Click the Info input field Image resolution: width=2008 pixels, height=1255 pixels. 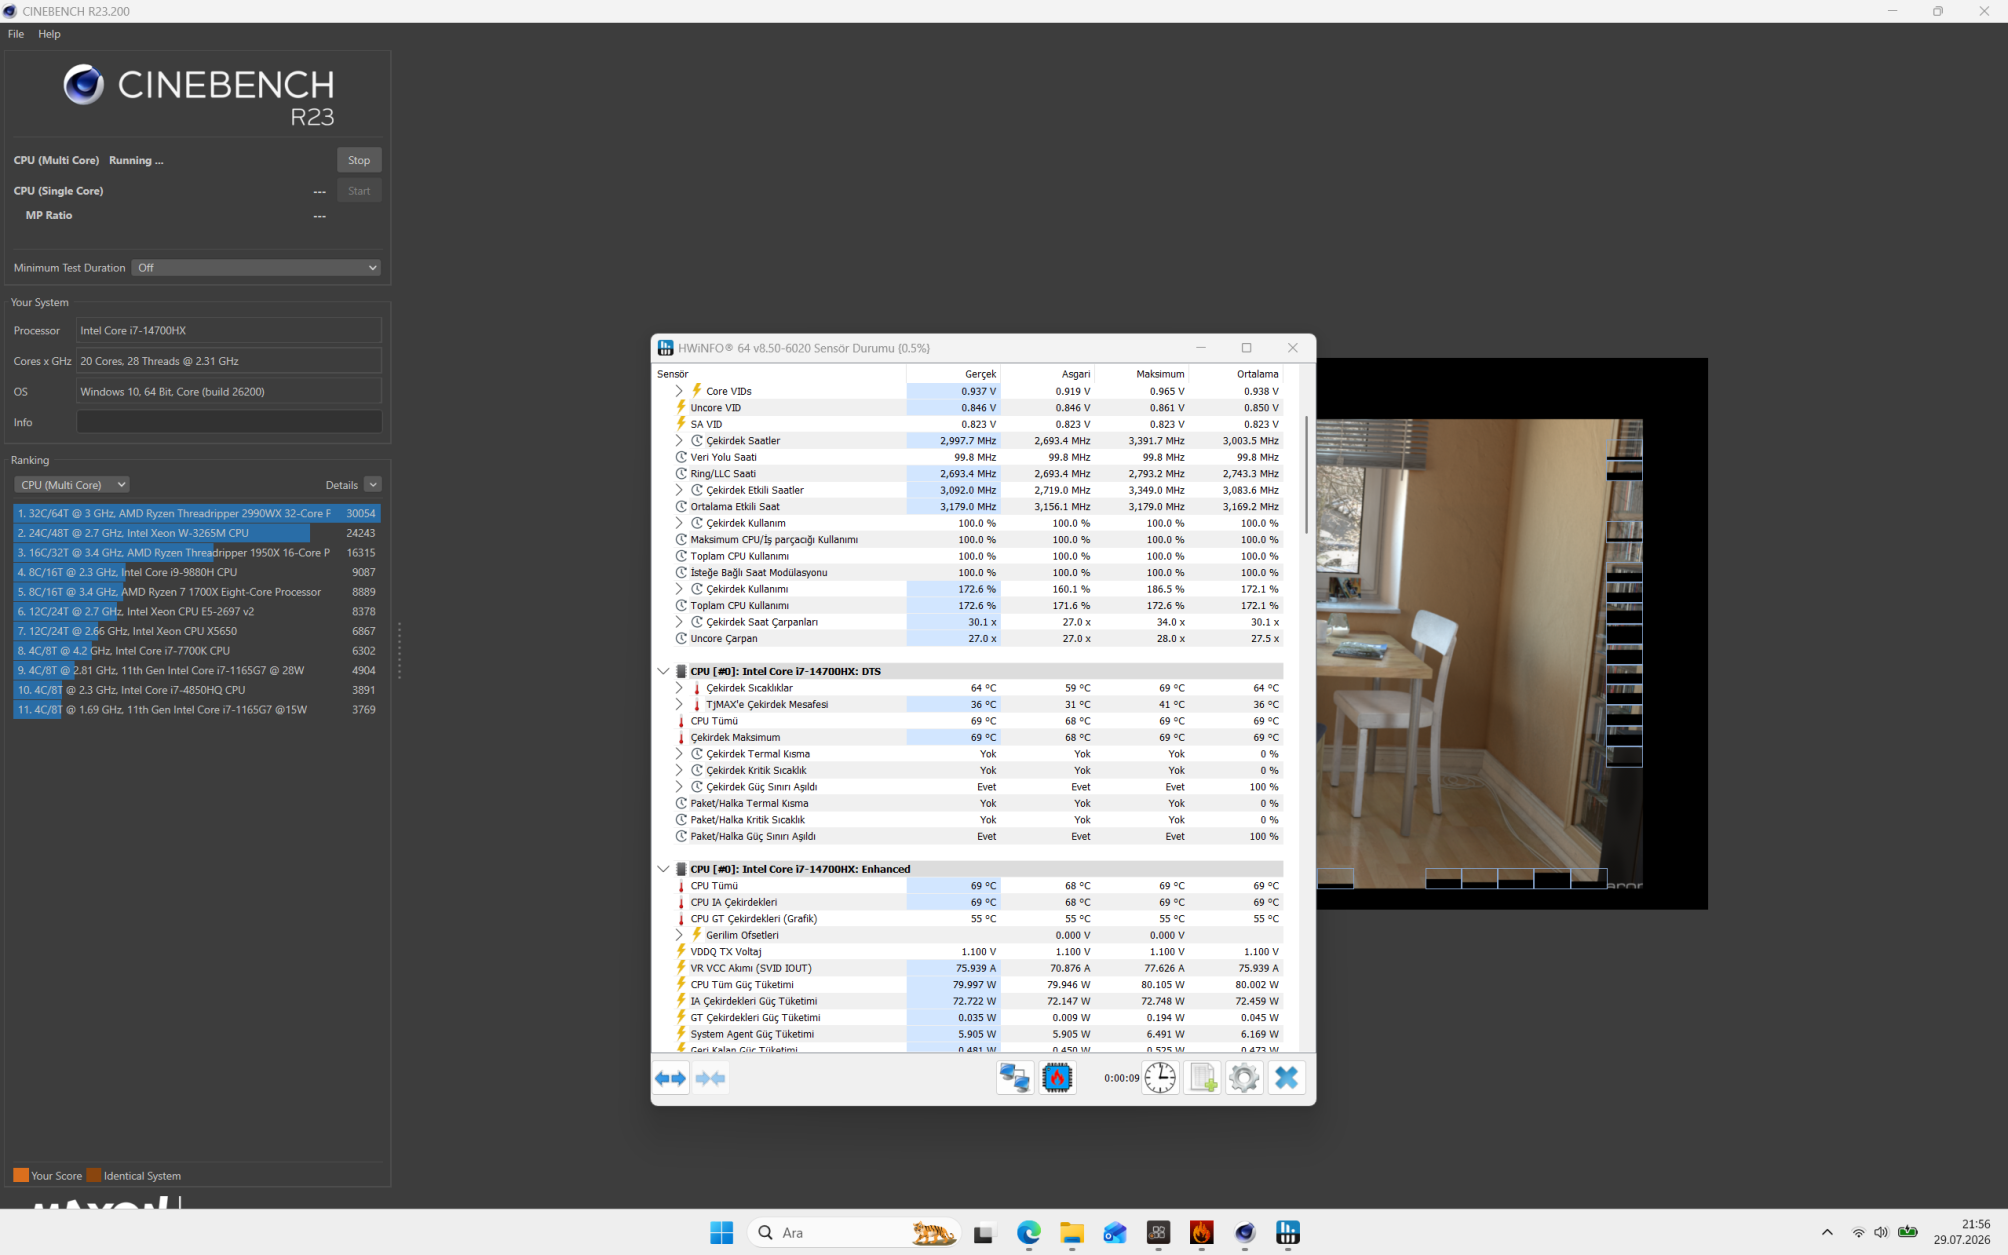(229, 422)
